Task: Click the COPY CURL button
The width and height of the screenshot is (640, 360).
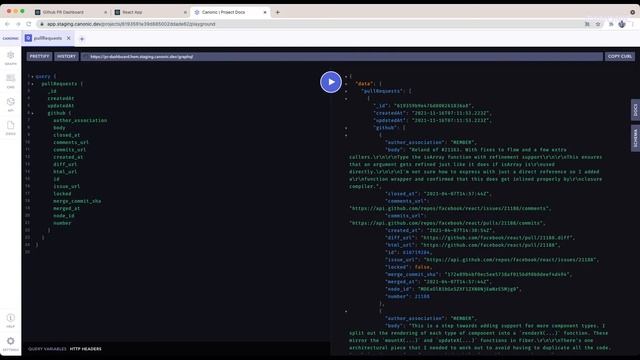Action: click(620, 56)
